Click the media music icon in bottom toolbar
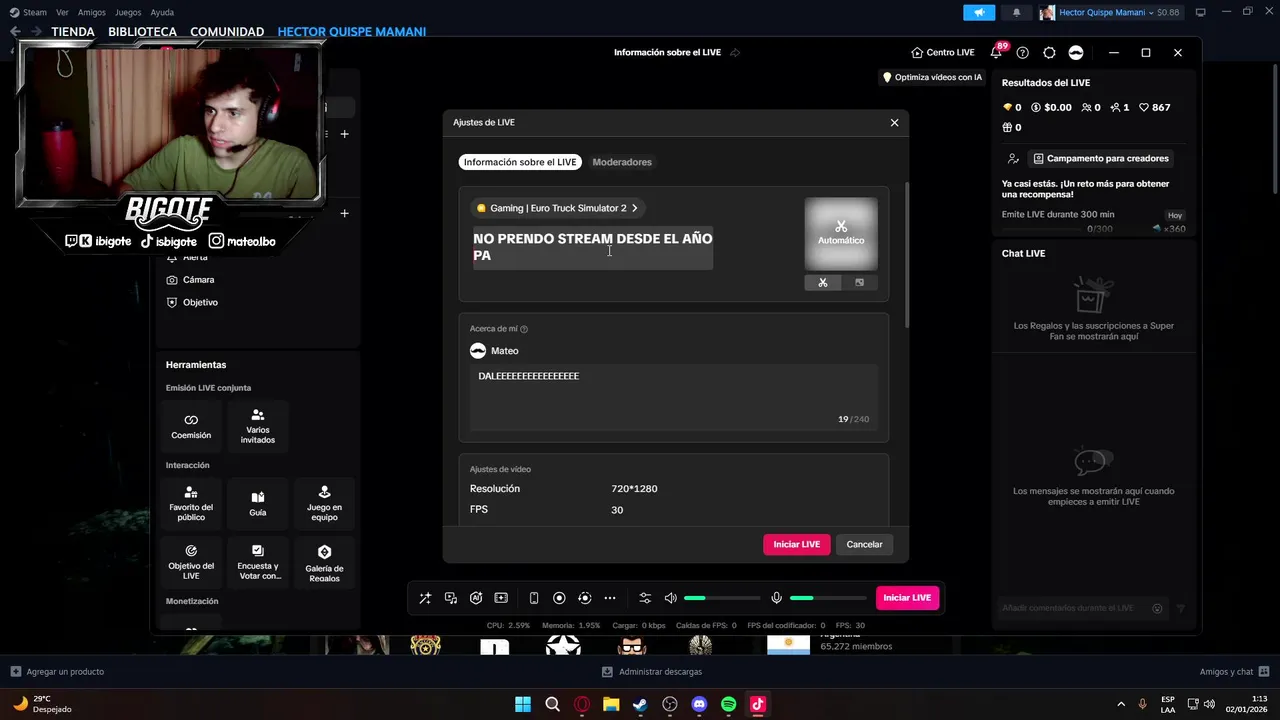 click(x=451, y=598)
